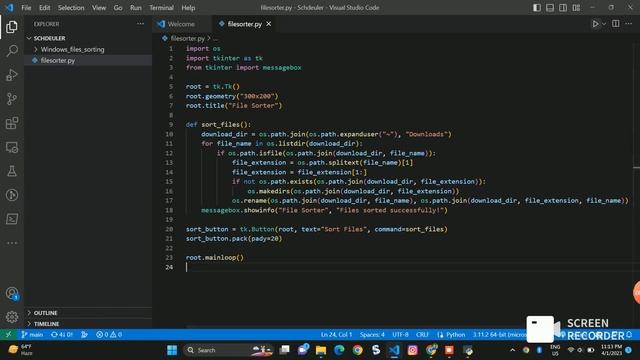Open Explorer Views and More Actions ellipsis
This screenshot has height=360, width=640.
140,24
